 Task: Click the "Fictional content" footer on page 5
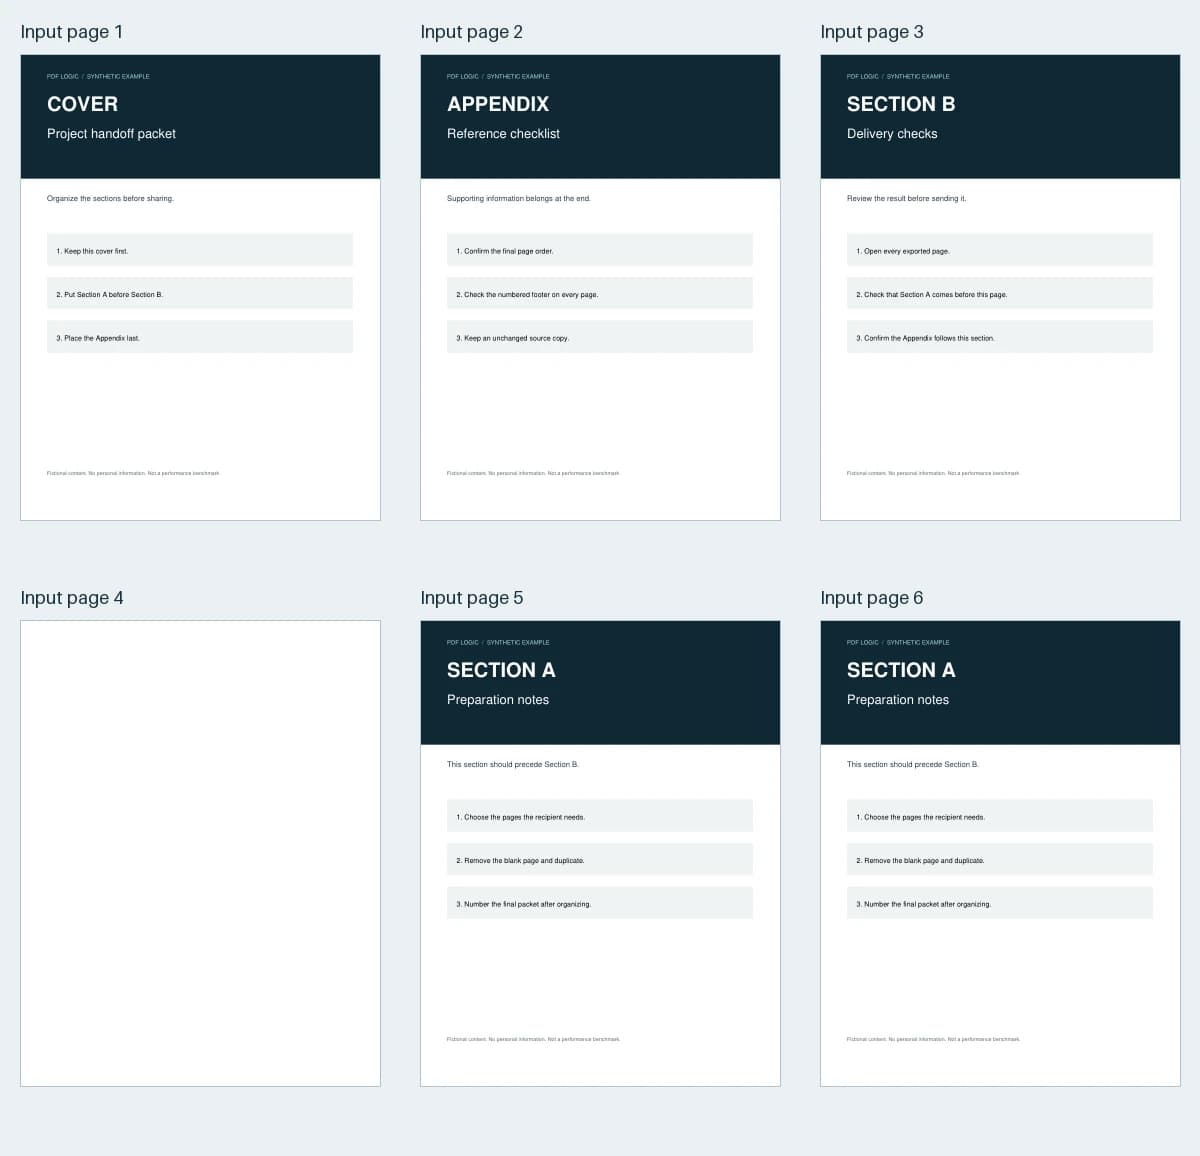(533, 1039)
